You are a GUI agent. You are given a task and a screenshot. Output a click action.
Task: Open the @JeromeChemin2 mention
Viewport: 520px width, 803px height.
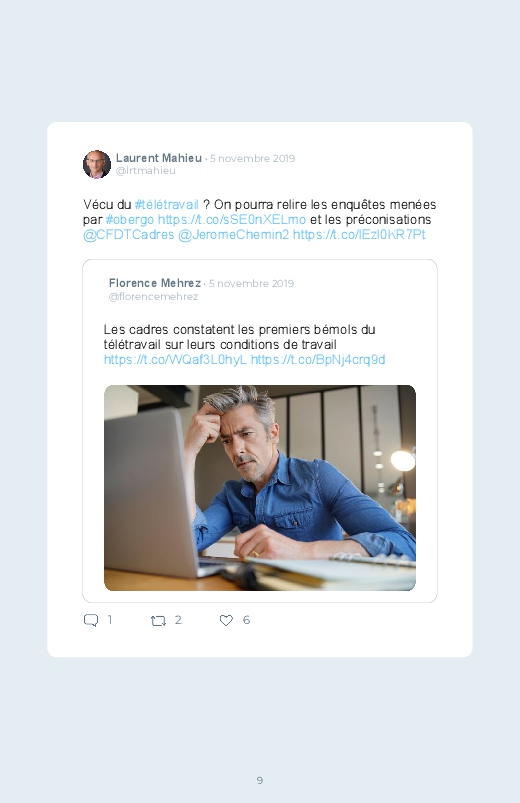click(x=233, y=235)
